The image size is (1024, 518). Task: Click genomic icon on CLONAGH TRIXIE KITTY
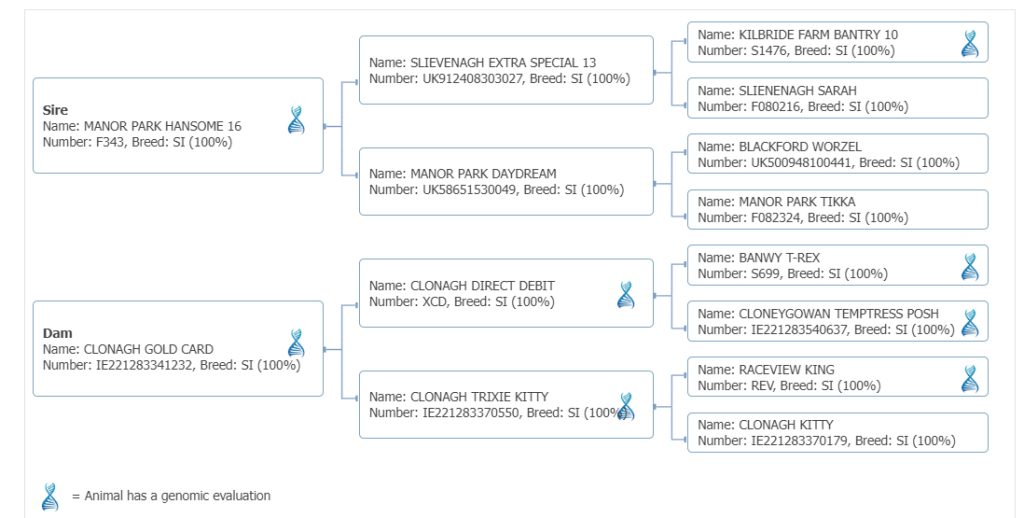pos(626,406)
